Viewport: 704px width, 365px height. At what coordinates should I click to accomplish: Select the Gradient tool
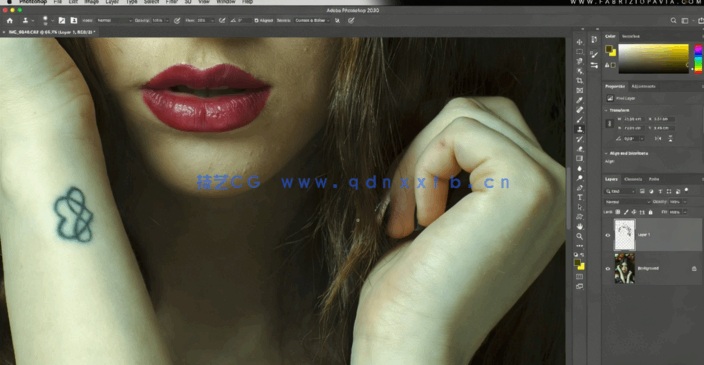[580, 158]
